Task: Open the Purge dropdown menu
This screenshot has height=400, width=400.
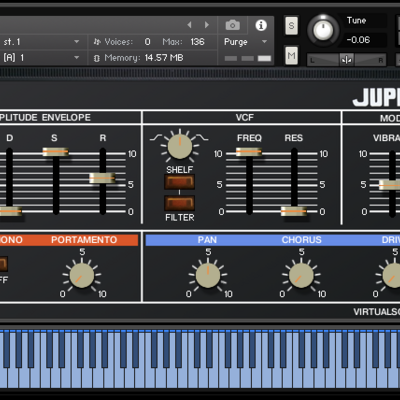Action: coord(246,42)
